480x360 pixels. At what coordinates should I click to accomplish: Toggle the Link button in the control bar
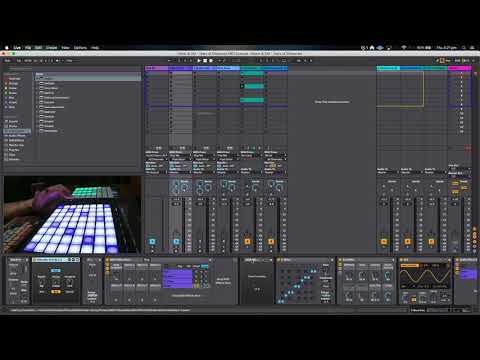pyautogui.click(x=8, y=61)
